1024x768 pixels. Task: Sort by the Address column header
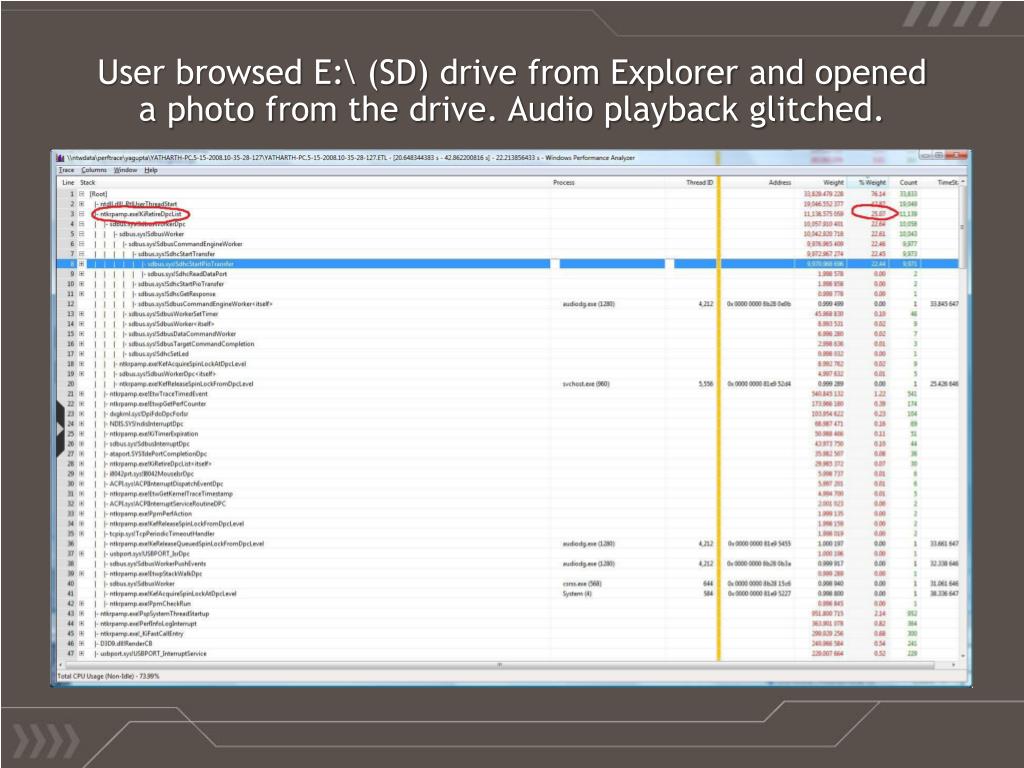pos(780,183)
